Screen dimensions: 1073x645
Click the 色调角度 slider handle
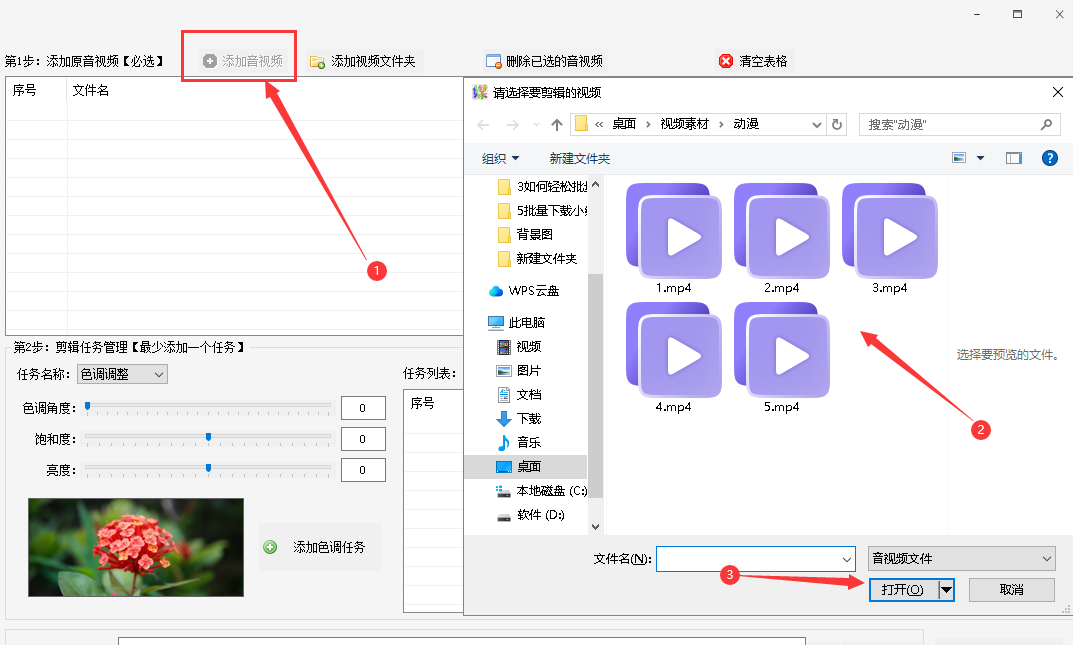click(x=88, y=406)
